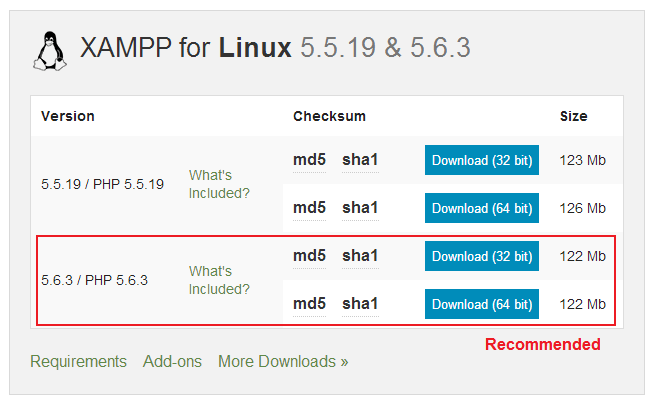Screen dimensions: 653x407
Task: Download 32 bit XAMPP 5.6.3
Action: coord(482,256)
